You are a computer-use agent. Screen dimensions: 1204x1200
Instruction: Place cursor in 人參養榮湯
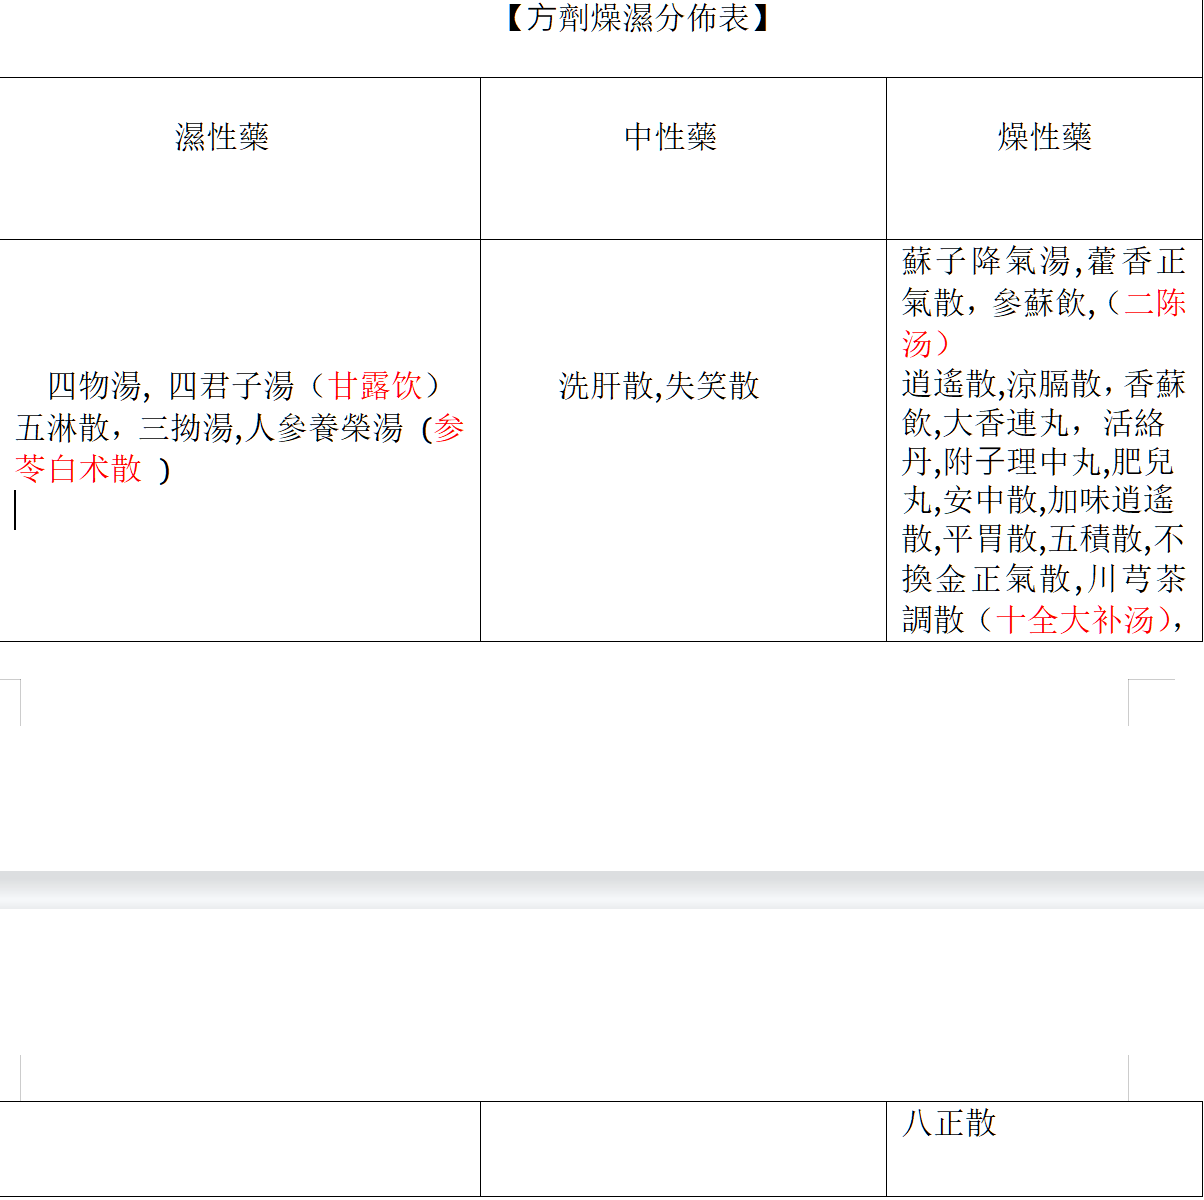(x=324, y=429)
